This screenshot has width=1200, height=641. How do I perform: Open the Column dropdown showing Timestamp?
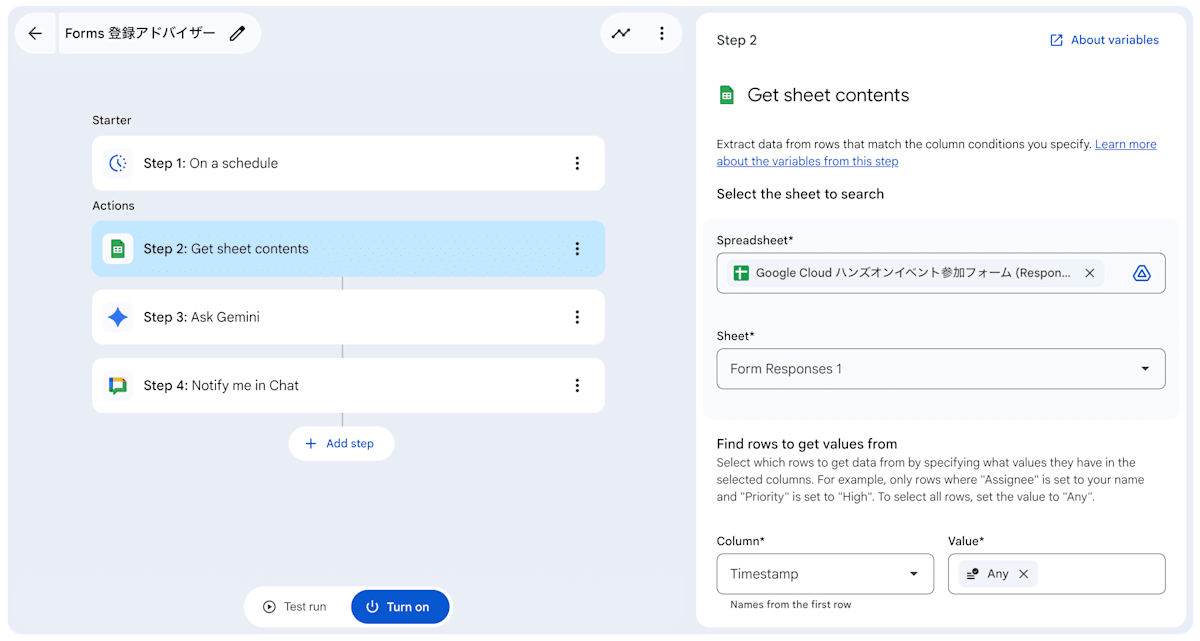825,574
